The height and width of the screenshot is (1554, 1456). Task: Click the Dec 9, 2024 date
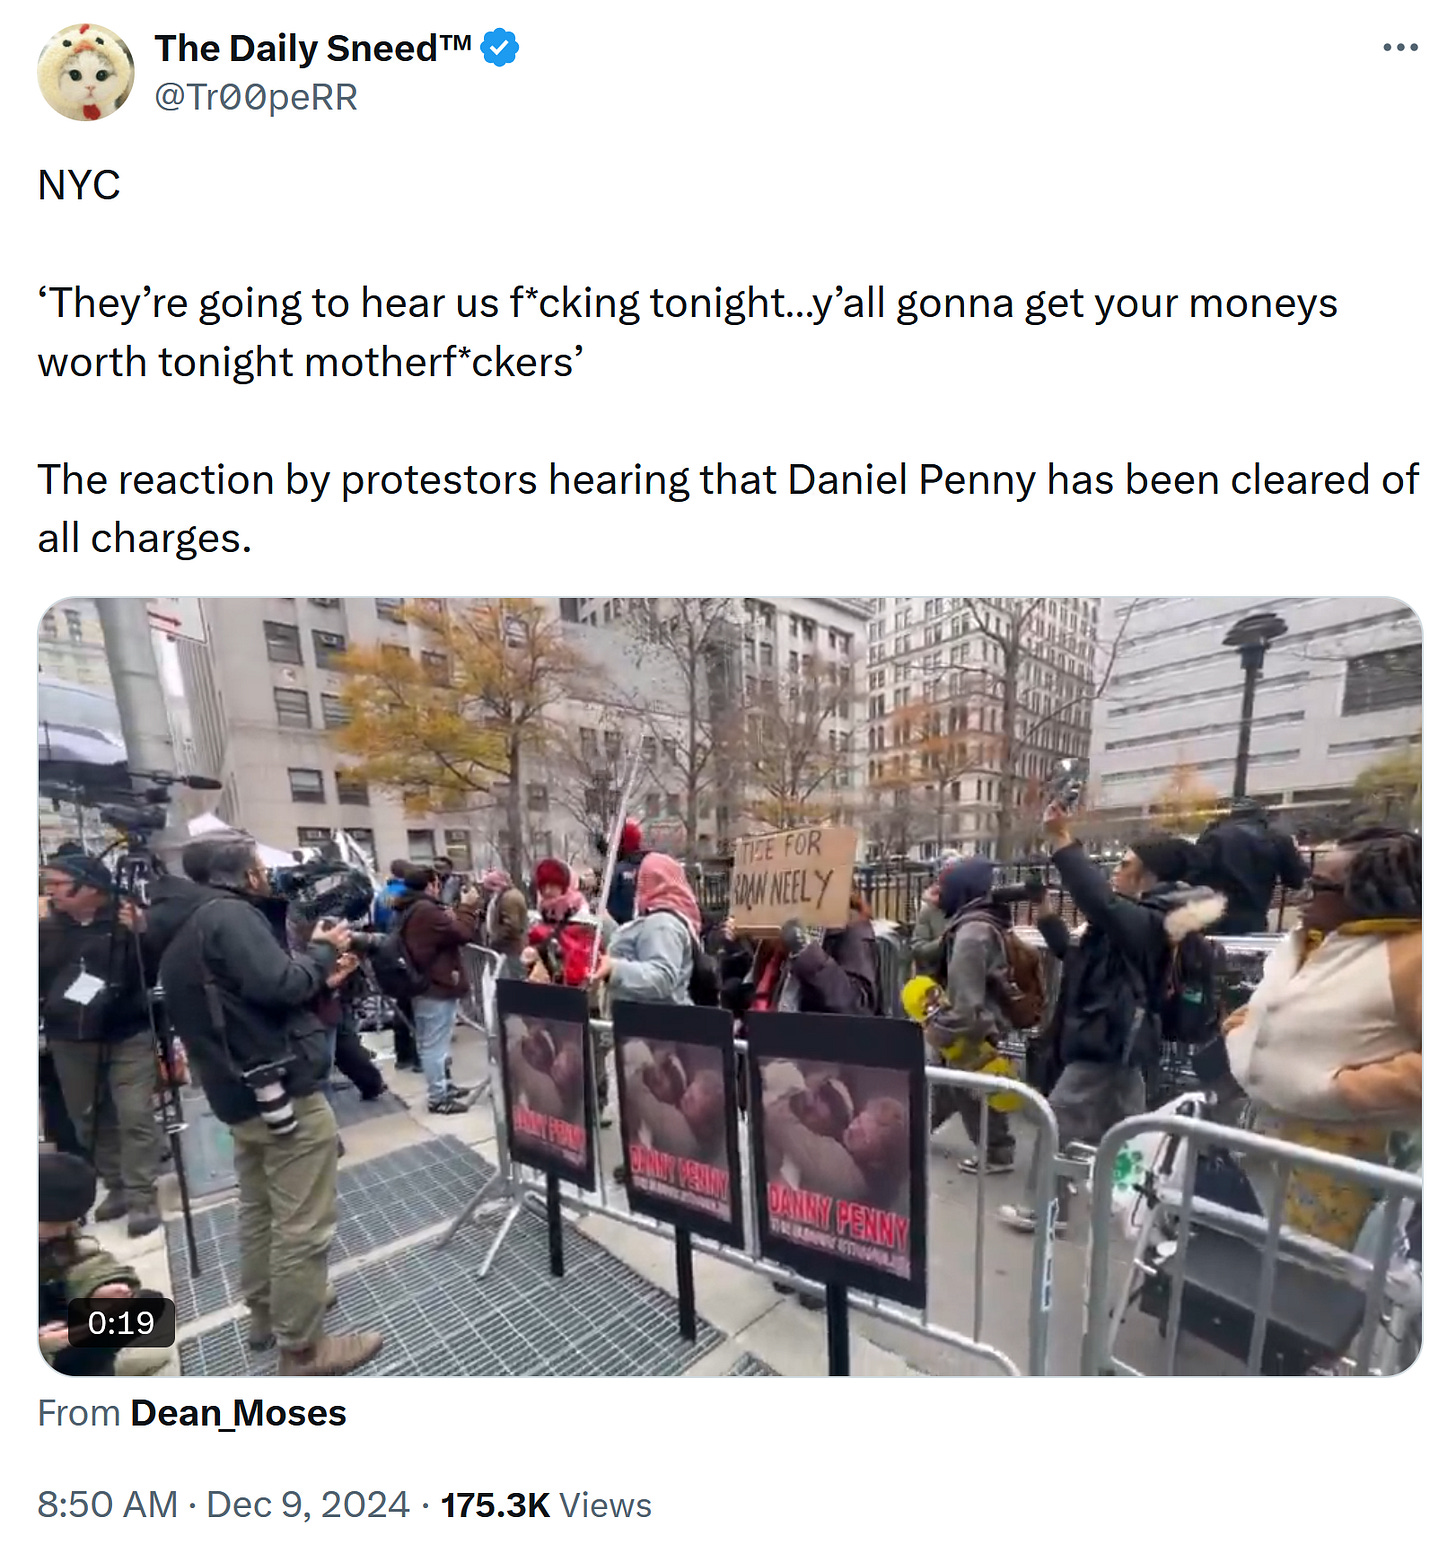pos(308,1504)
